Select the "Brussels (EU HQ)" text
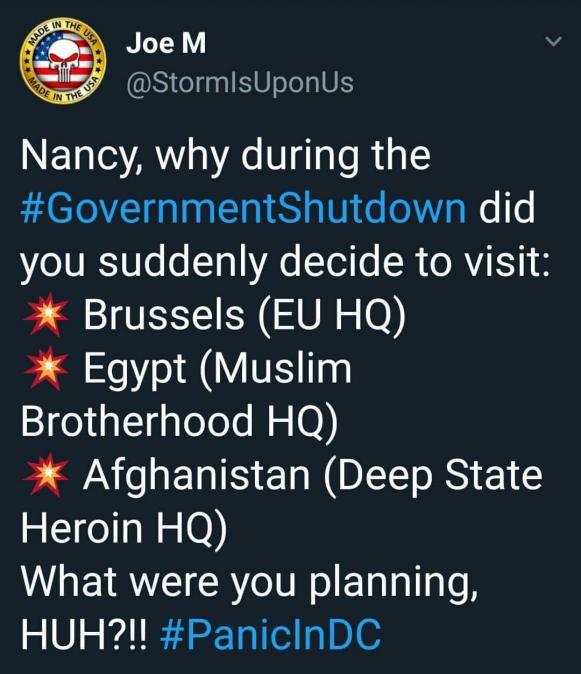The width and height of the screenshot is (581, 674). click(x=245, y=315)
